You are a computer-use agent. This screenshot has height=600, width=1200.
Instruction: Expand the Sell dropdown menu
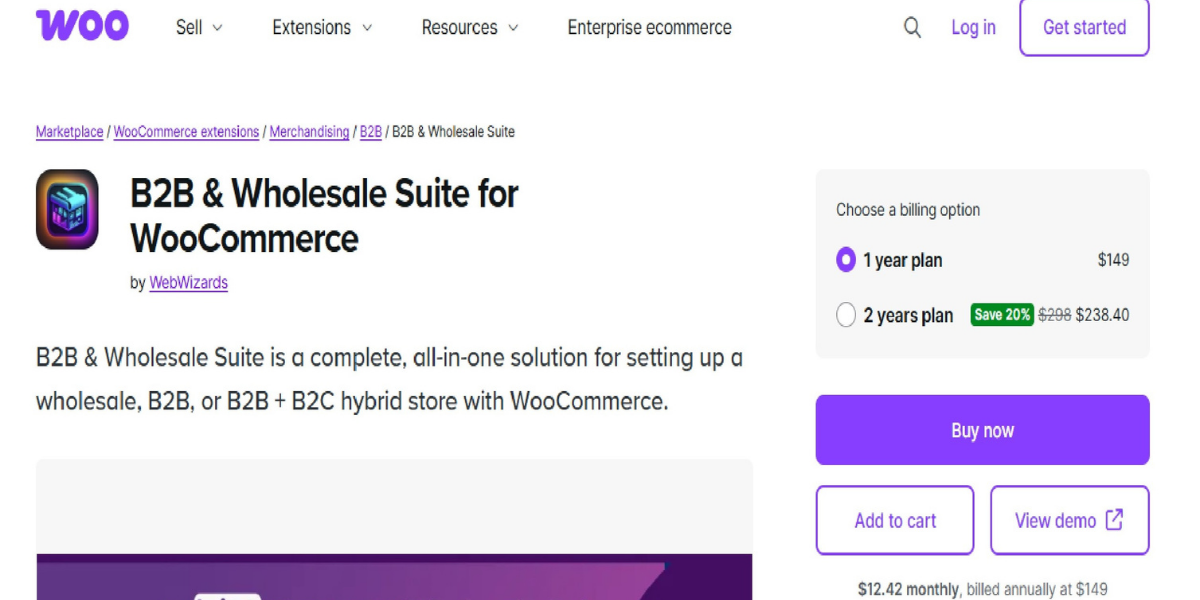(x=199, y=28)
